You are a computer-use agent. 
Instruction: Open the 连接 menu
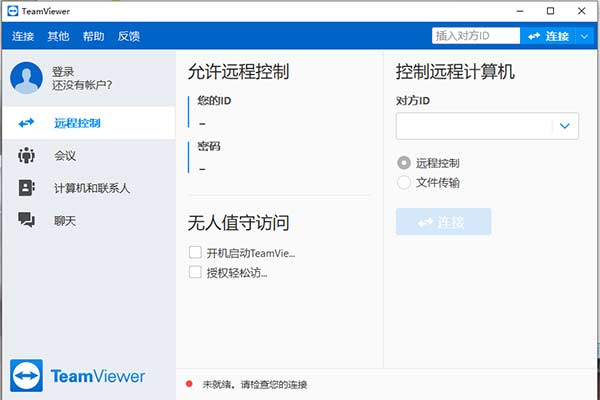click(x=23, y=36)
